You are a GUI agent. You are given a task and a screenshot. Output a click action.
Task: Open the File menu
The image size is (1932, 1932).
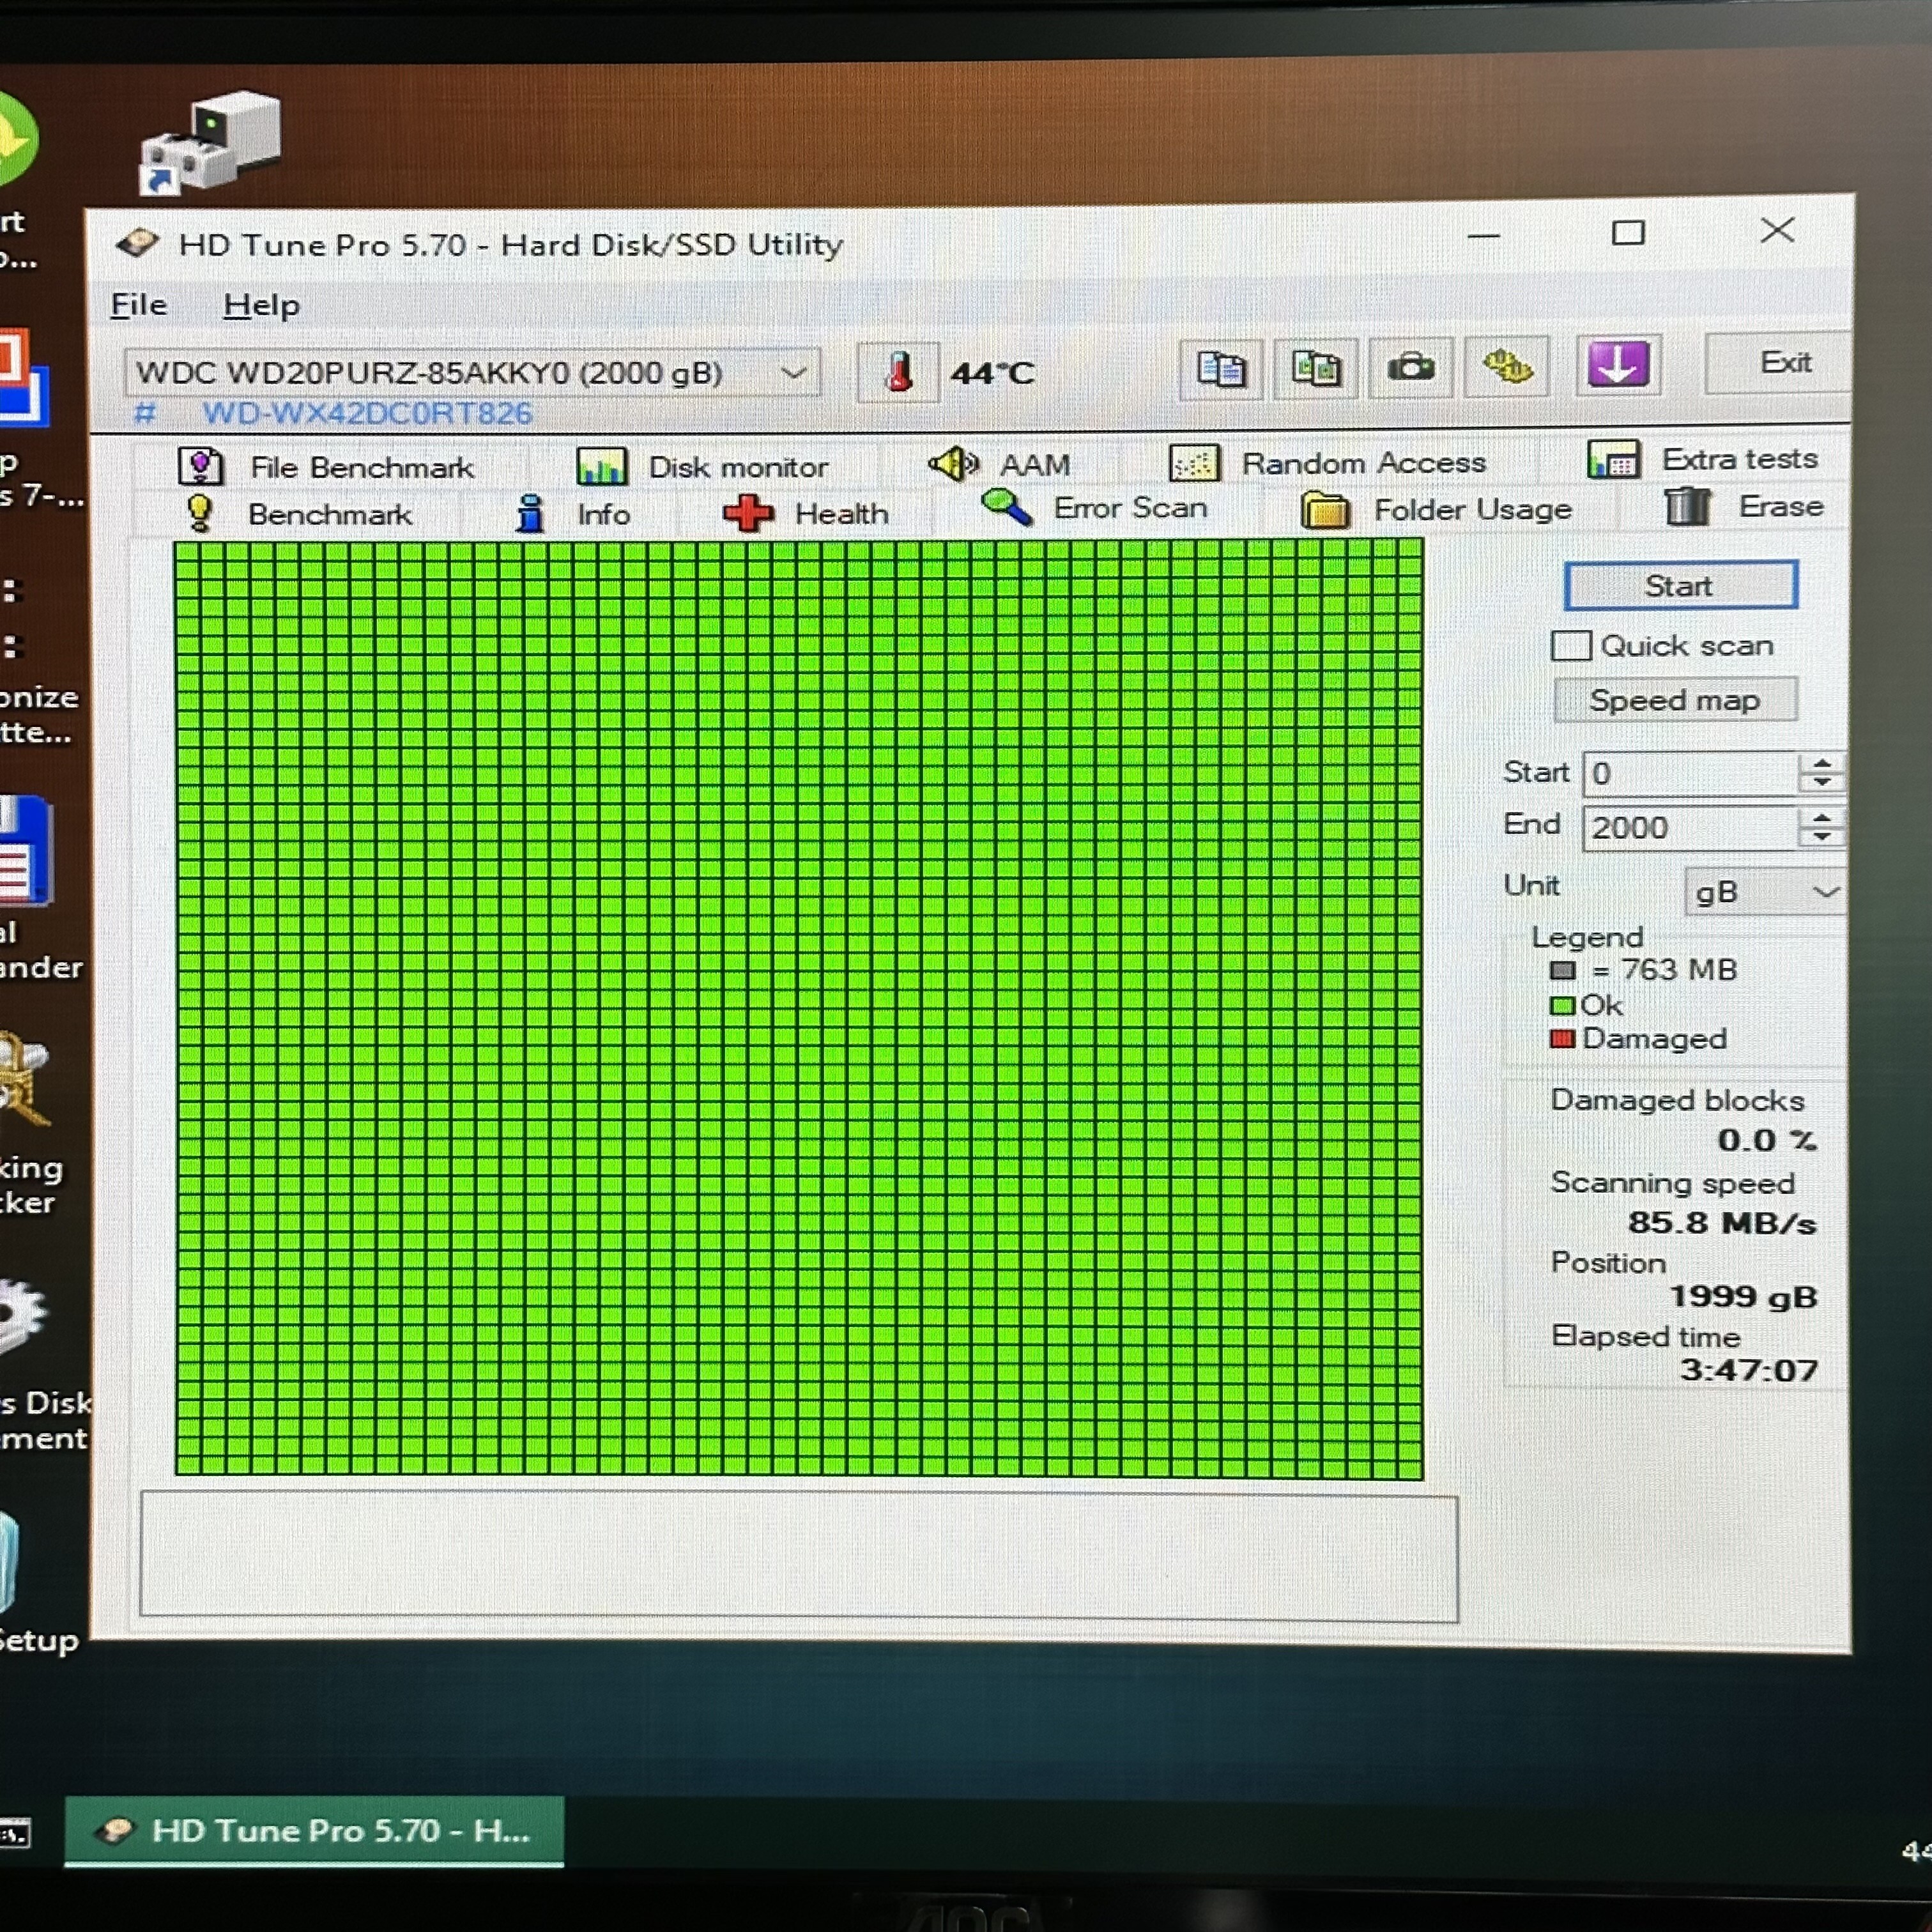[138, 305]
